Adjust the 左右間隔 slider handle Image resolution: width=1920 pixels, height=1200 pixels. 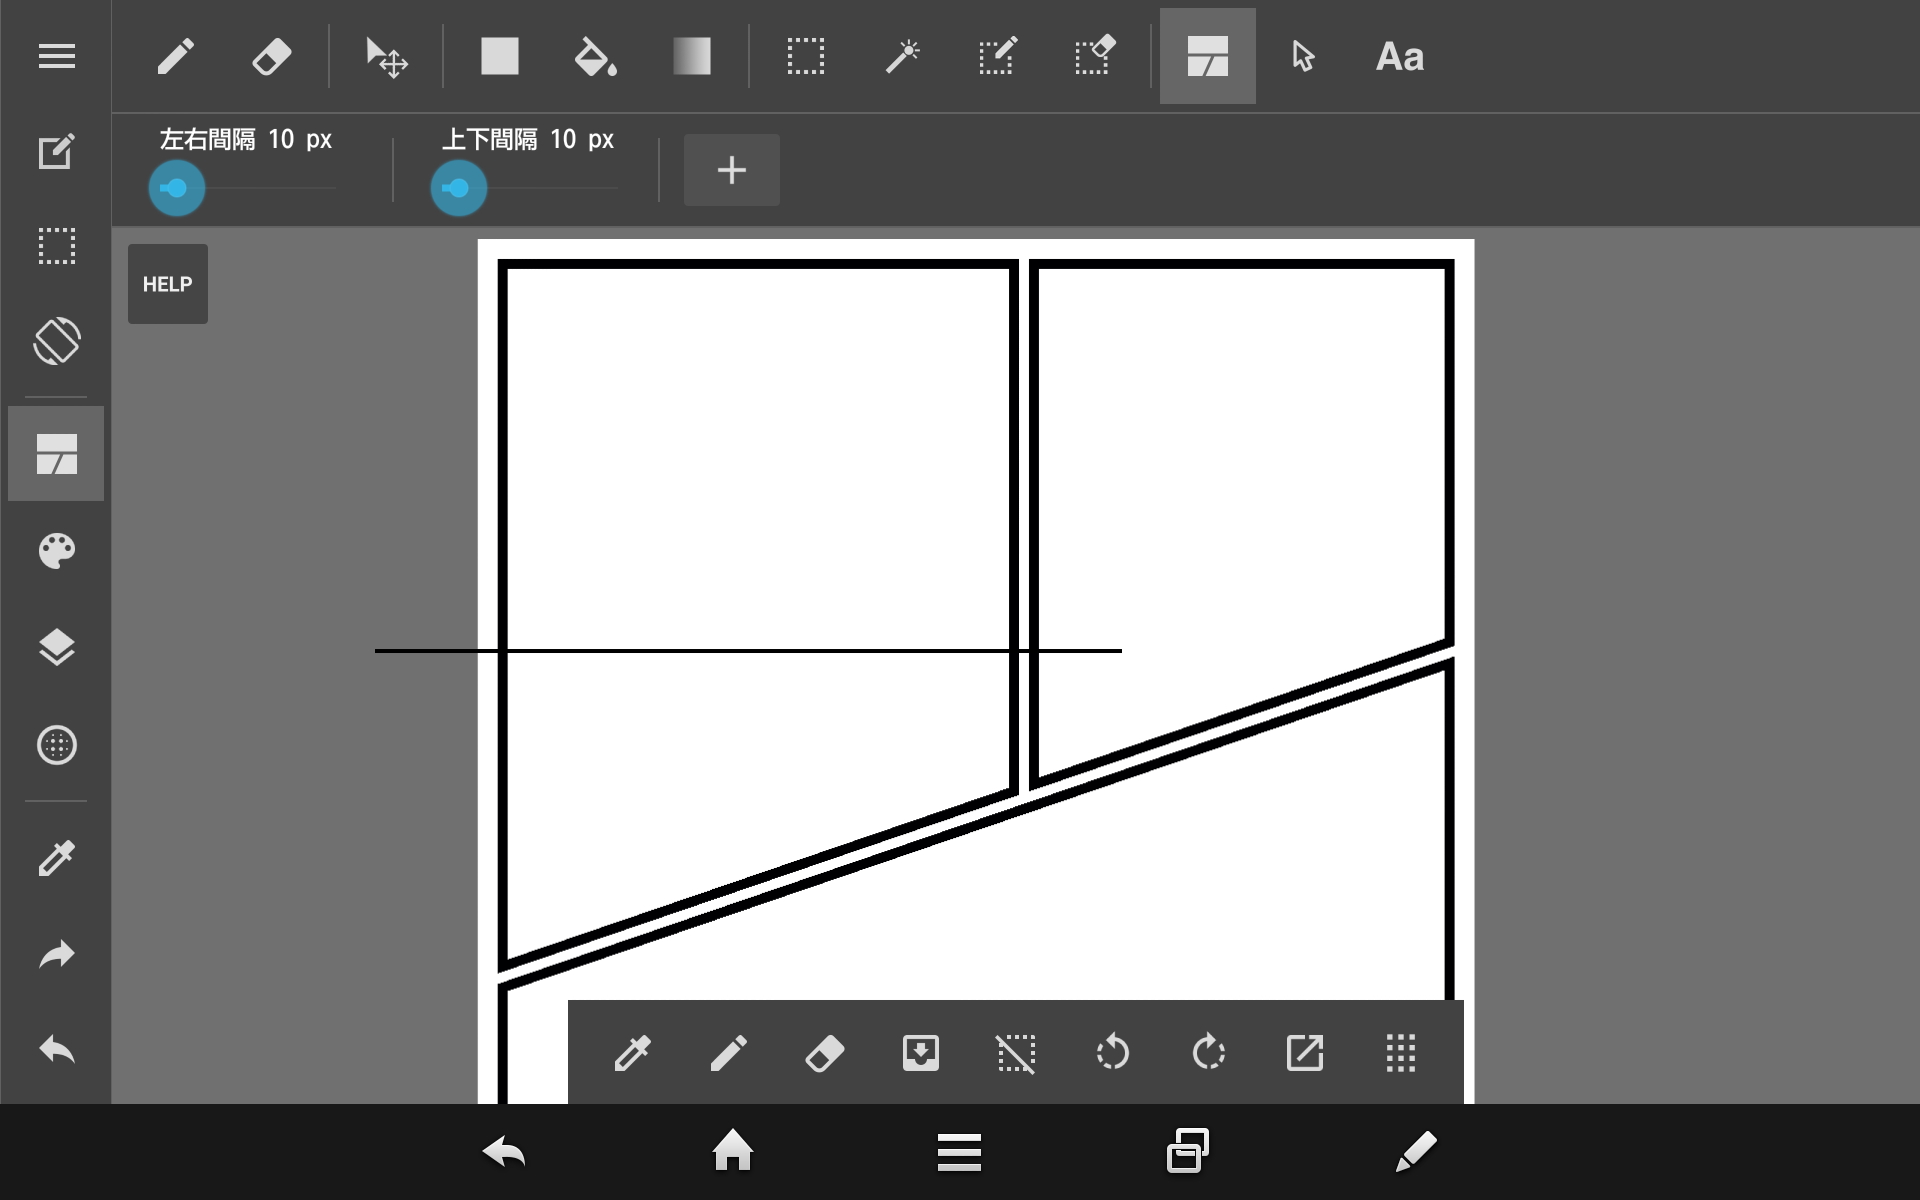[177, 188]
